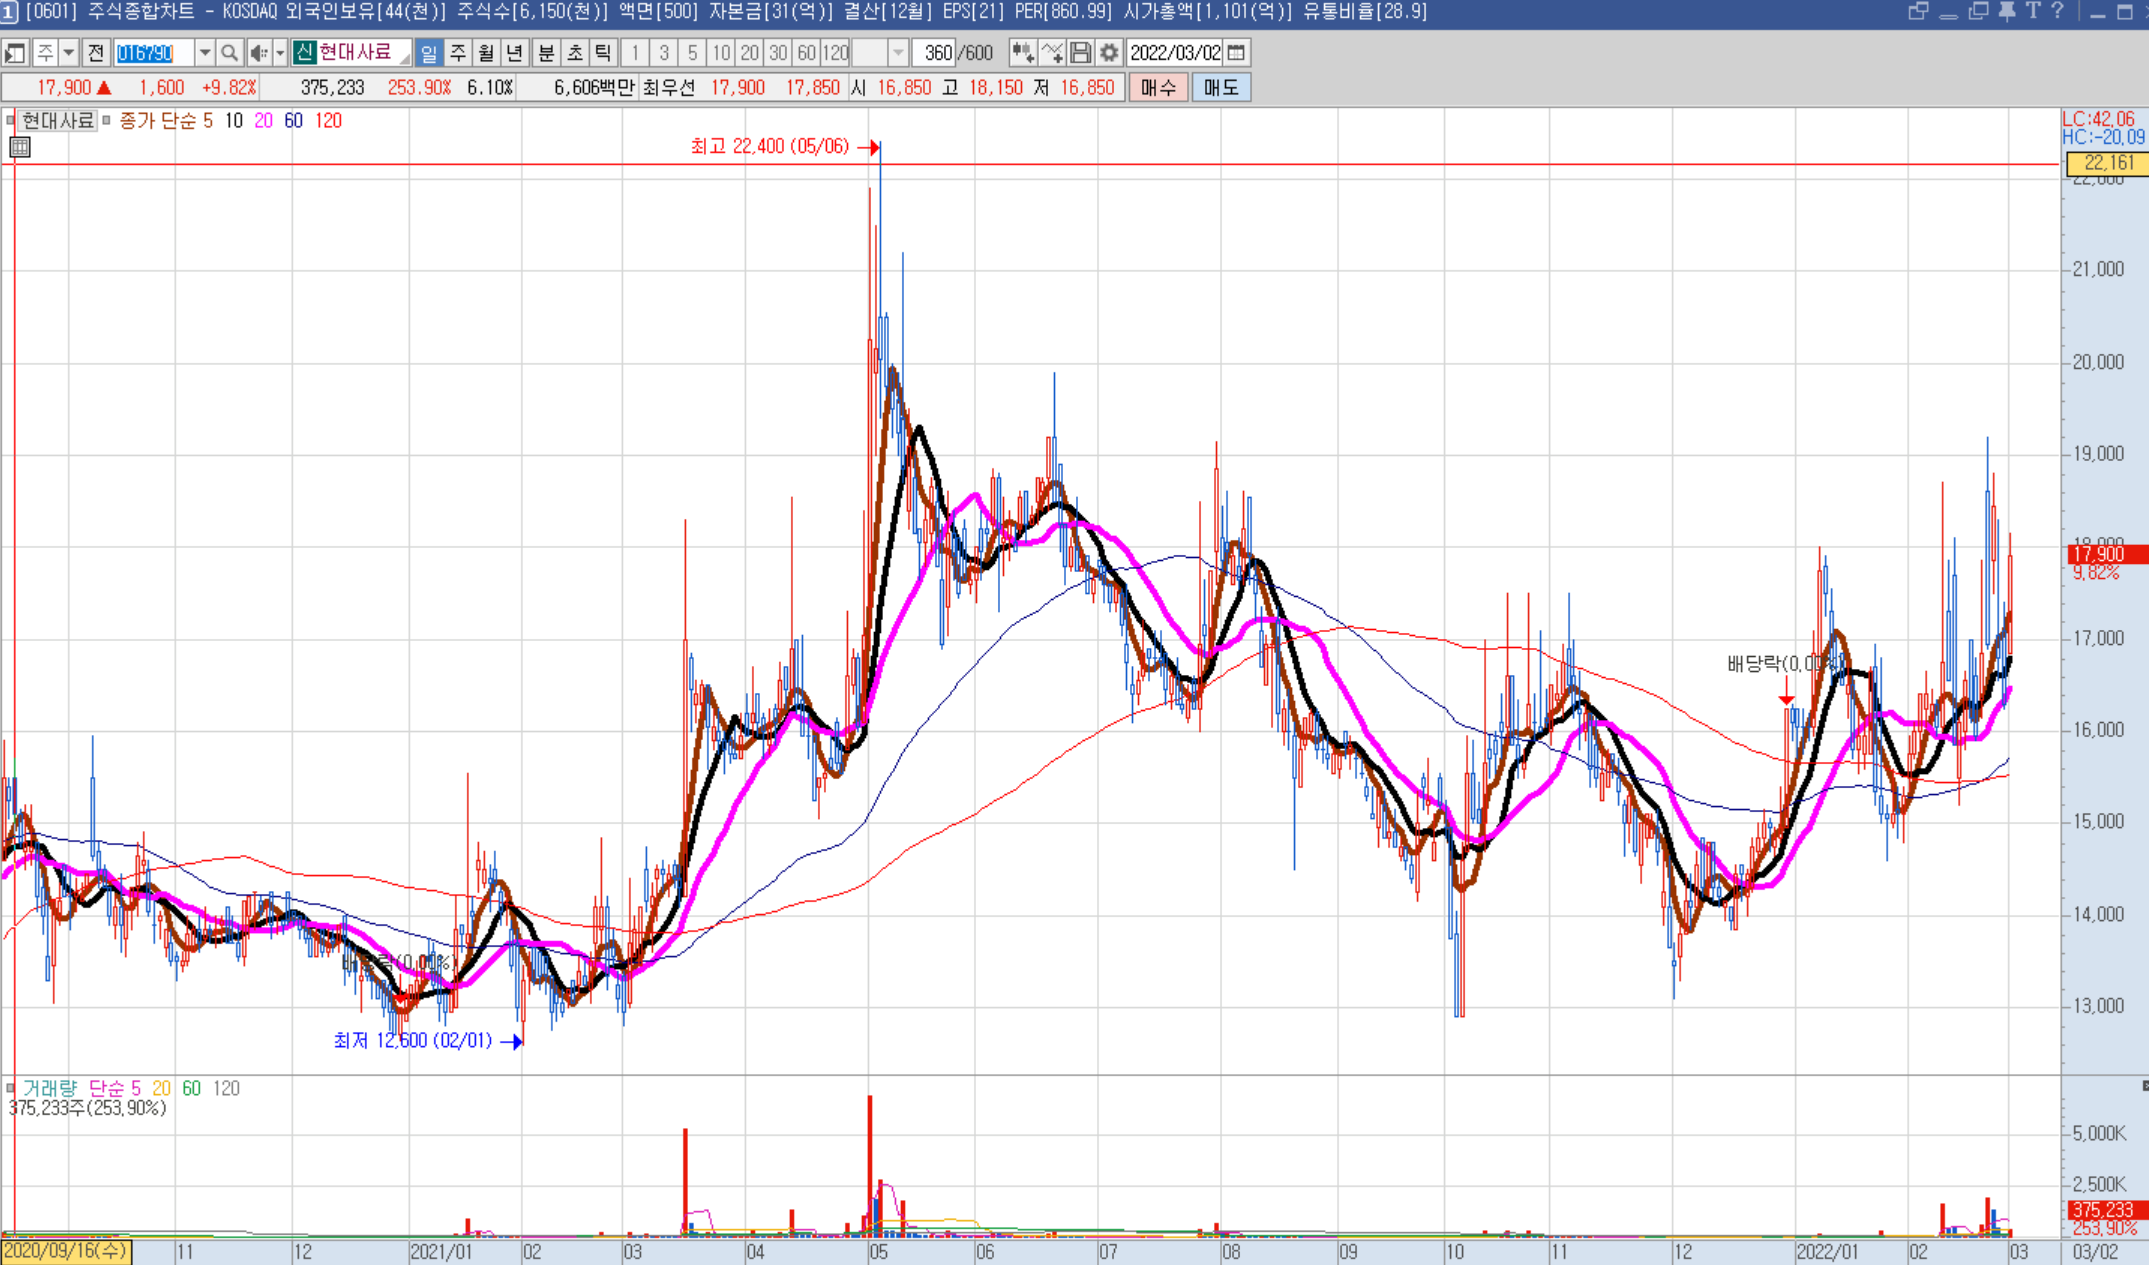
Task: Click the 2020/09/16(수) date marker
Action: click(66, 1252)
